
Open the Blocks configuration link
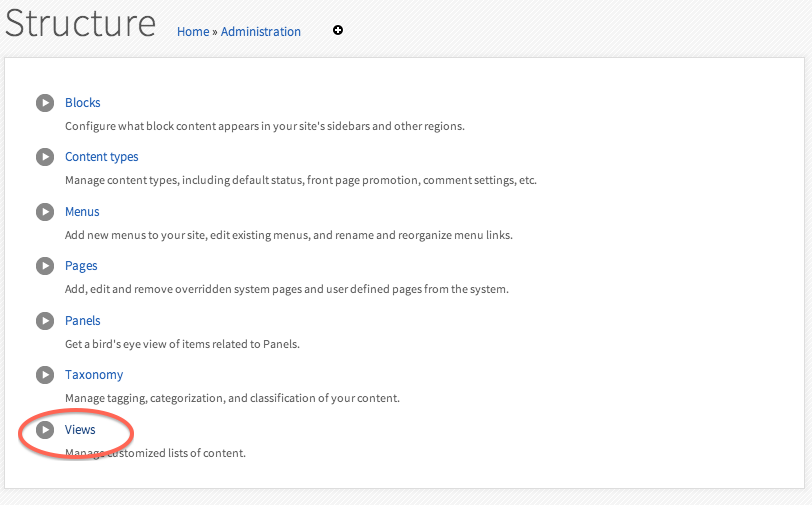83,103
